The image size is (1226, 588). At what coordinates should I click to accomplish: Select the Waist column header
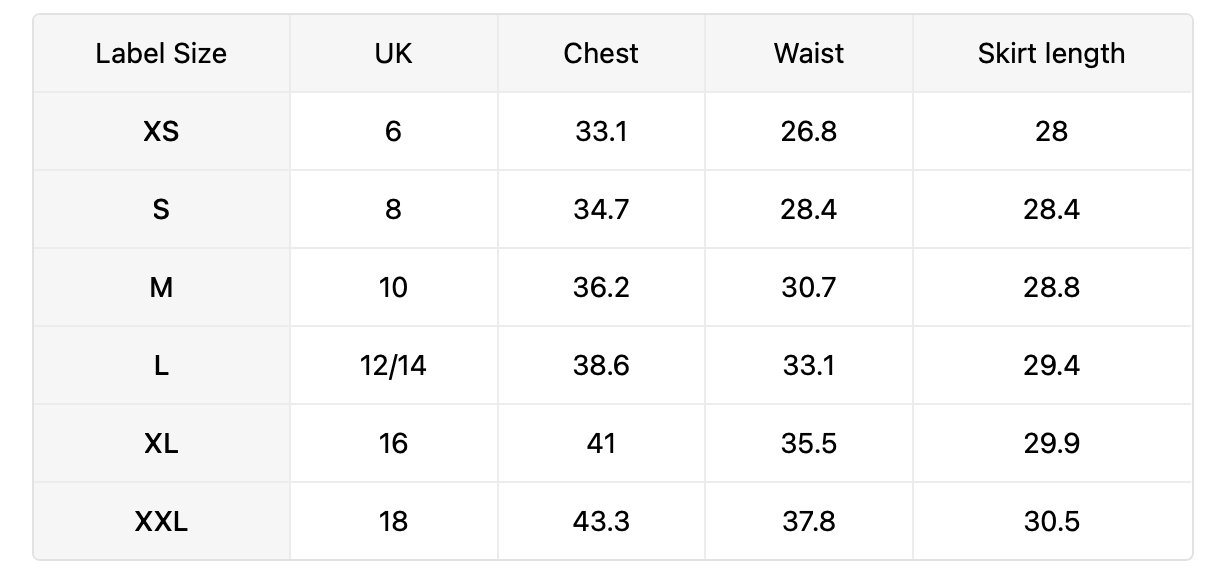click(809, 53)
